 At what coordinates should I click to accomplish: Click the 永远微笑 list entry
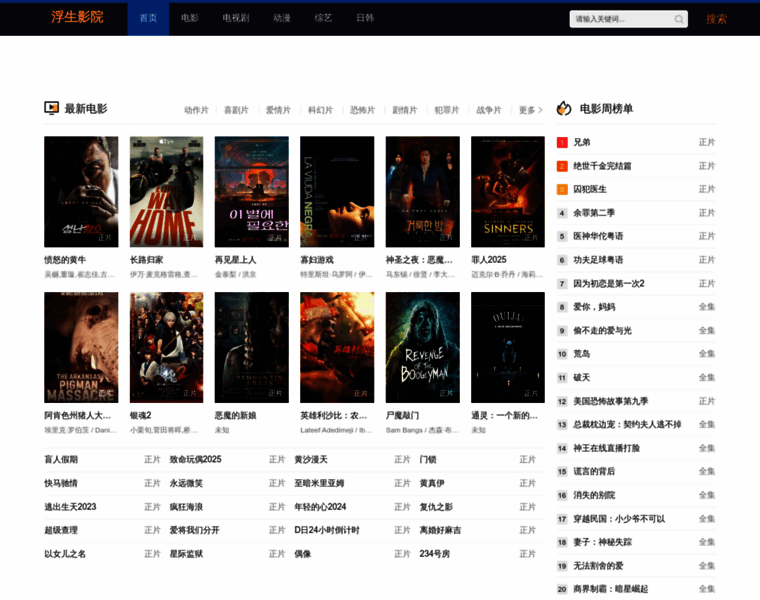click(186, 483)
